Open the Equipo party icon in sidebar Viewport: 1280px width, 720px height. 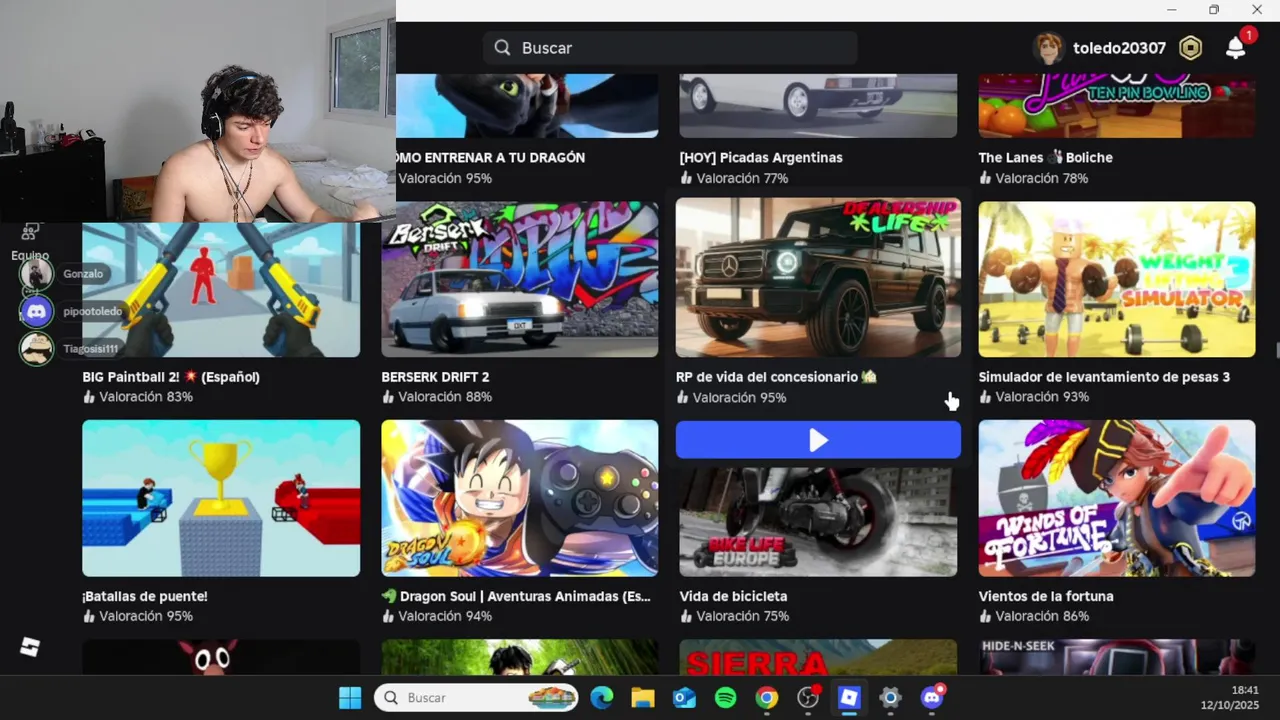click(30, 232)
